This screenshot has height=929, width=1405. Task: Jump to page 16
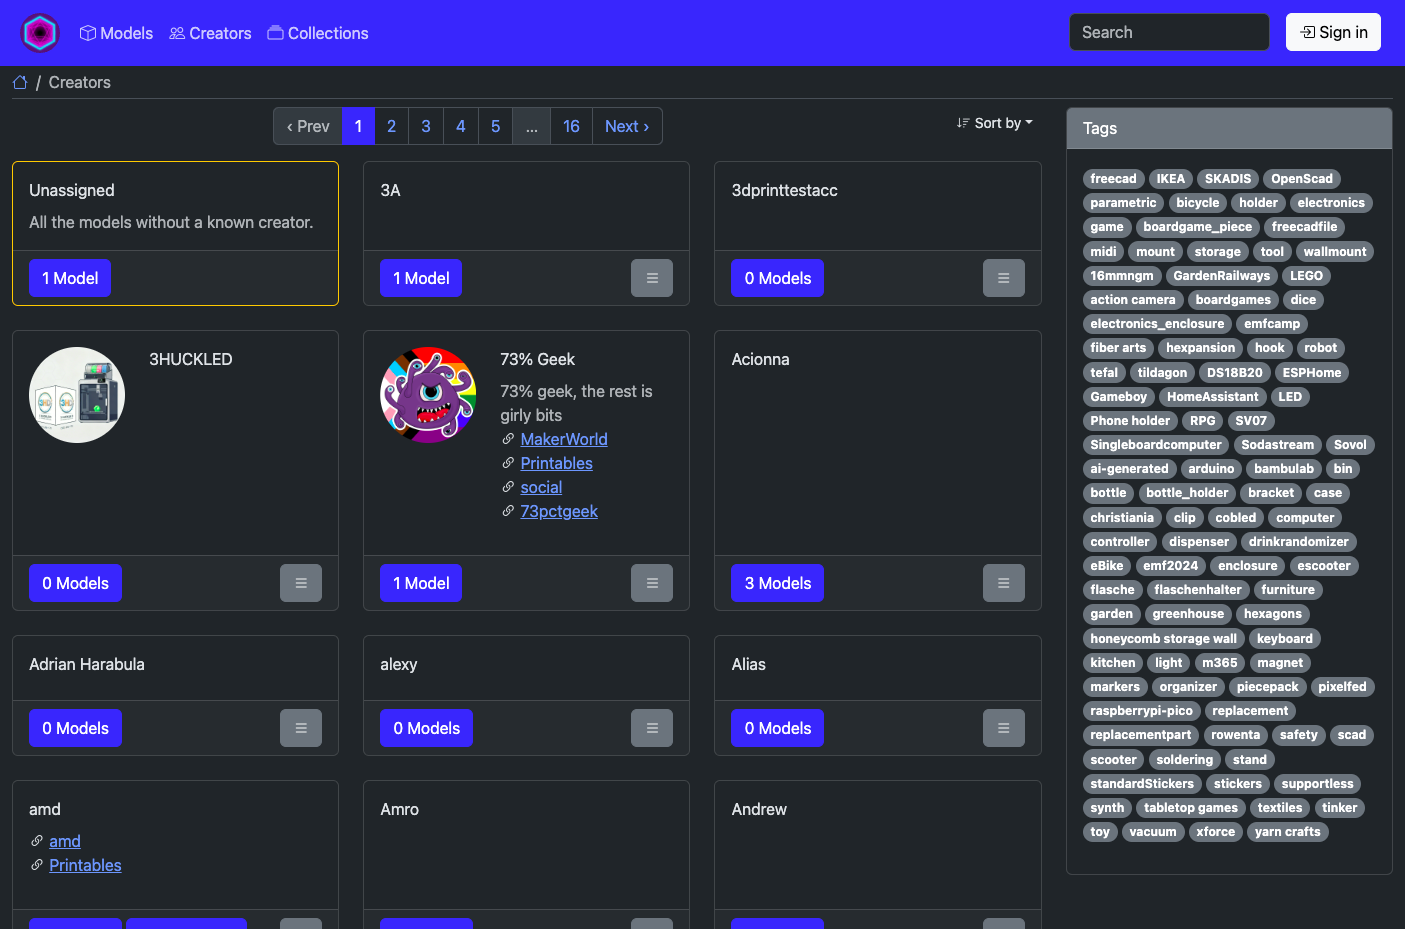[571, 126]
